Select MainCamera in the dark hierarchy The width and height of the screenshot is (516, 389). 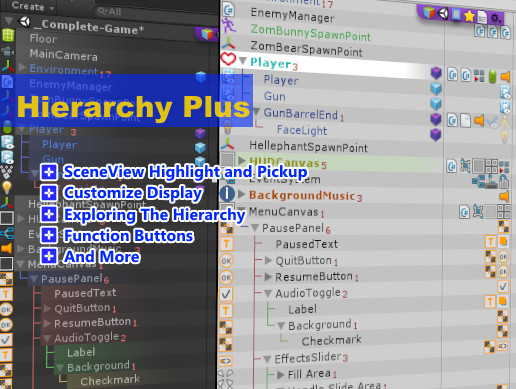coord(63,54)
